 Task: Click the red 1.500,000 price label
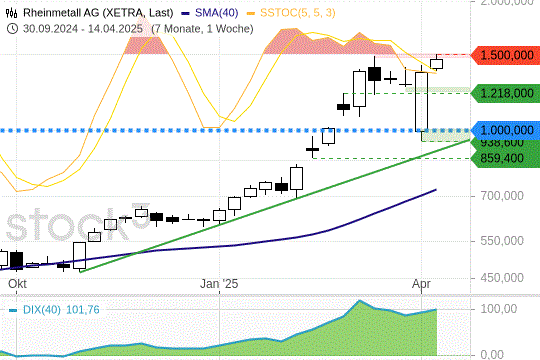(x=505, y=55)
